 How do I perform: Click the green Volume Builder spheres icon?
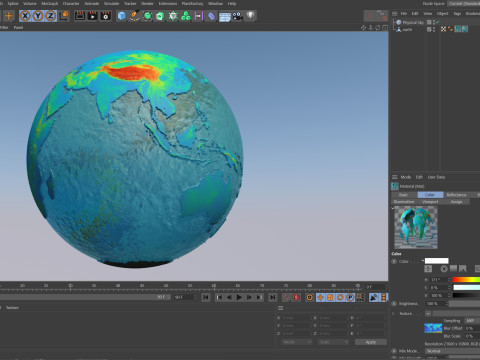186,16
